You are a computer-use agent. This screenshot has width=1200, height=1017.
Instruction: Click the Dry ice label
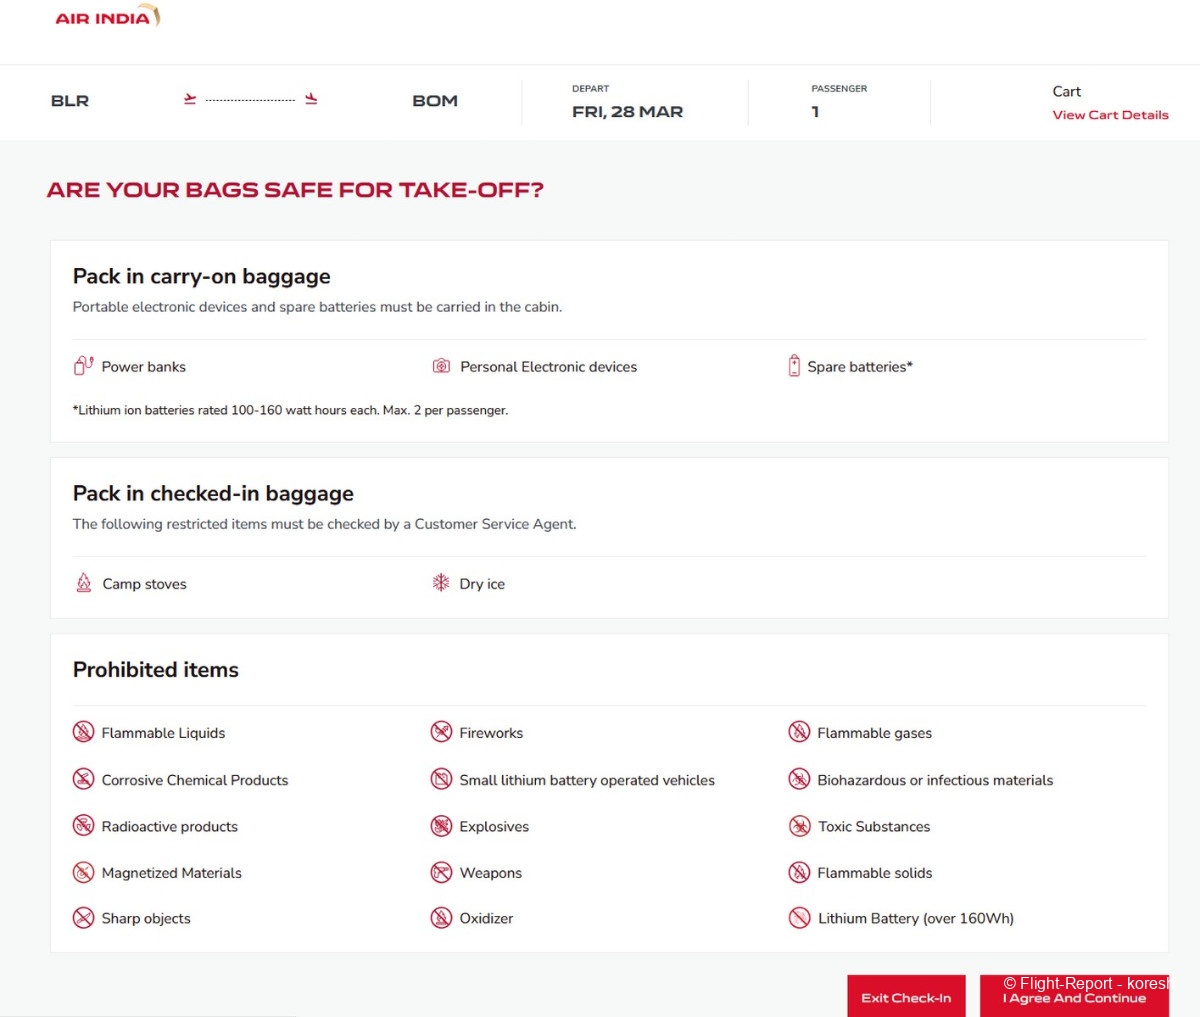point(482,584)
